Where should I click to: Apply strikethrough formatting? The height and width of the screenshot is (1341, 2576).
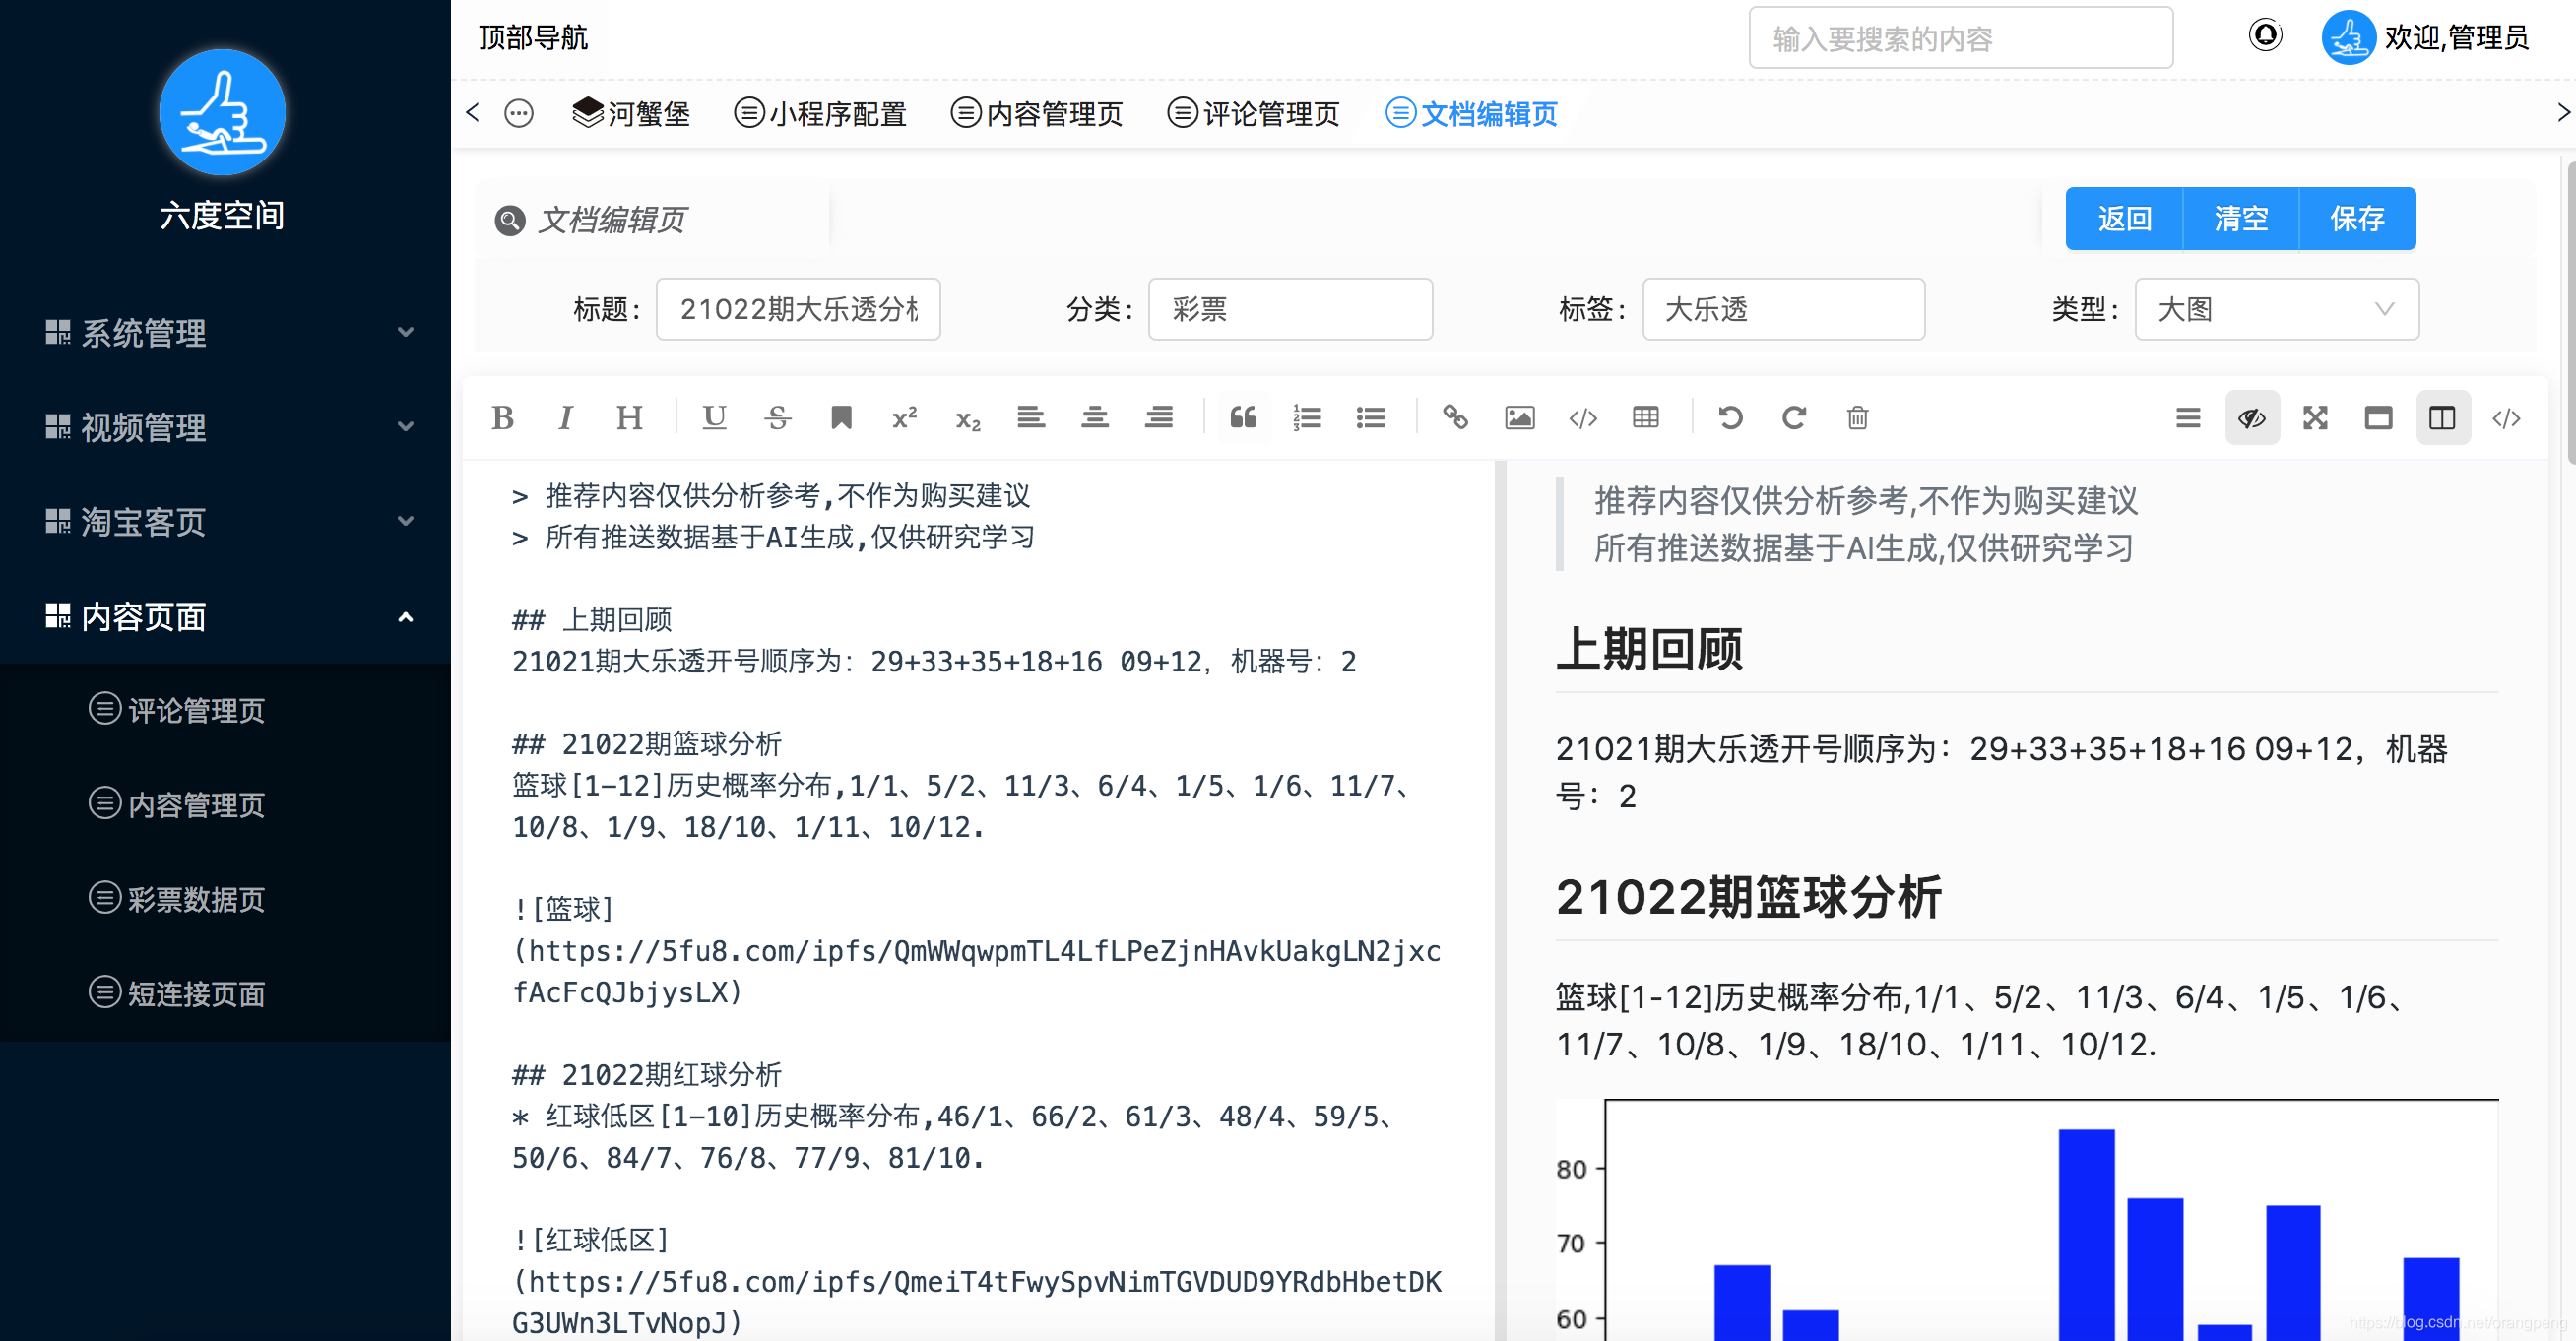pos(778,418)
